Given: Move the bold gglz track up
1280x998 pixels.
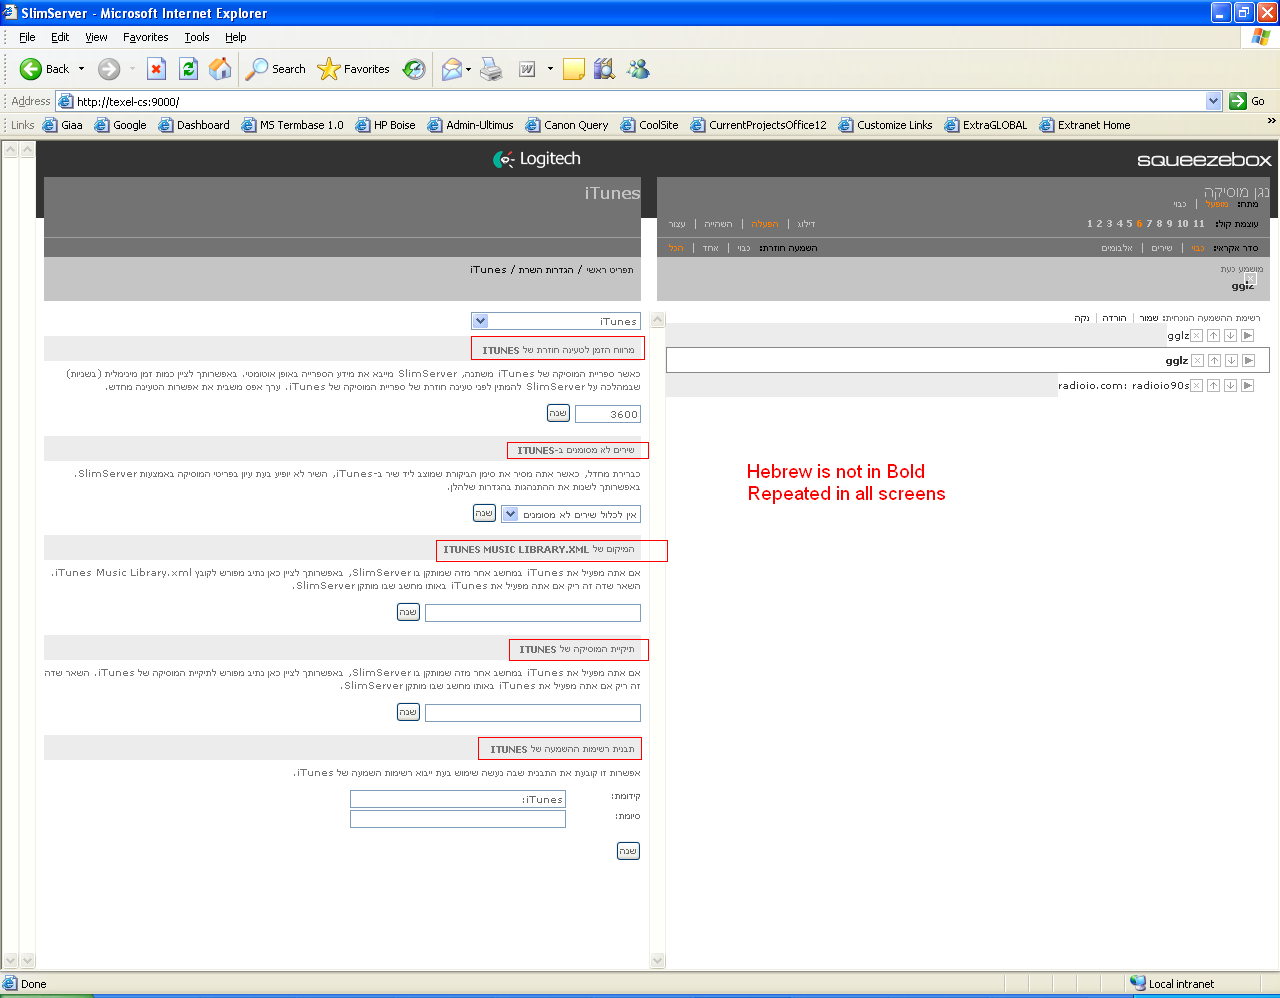Looking at the screenshot, I should coord(1213,361).
